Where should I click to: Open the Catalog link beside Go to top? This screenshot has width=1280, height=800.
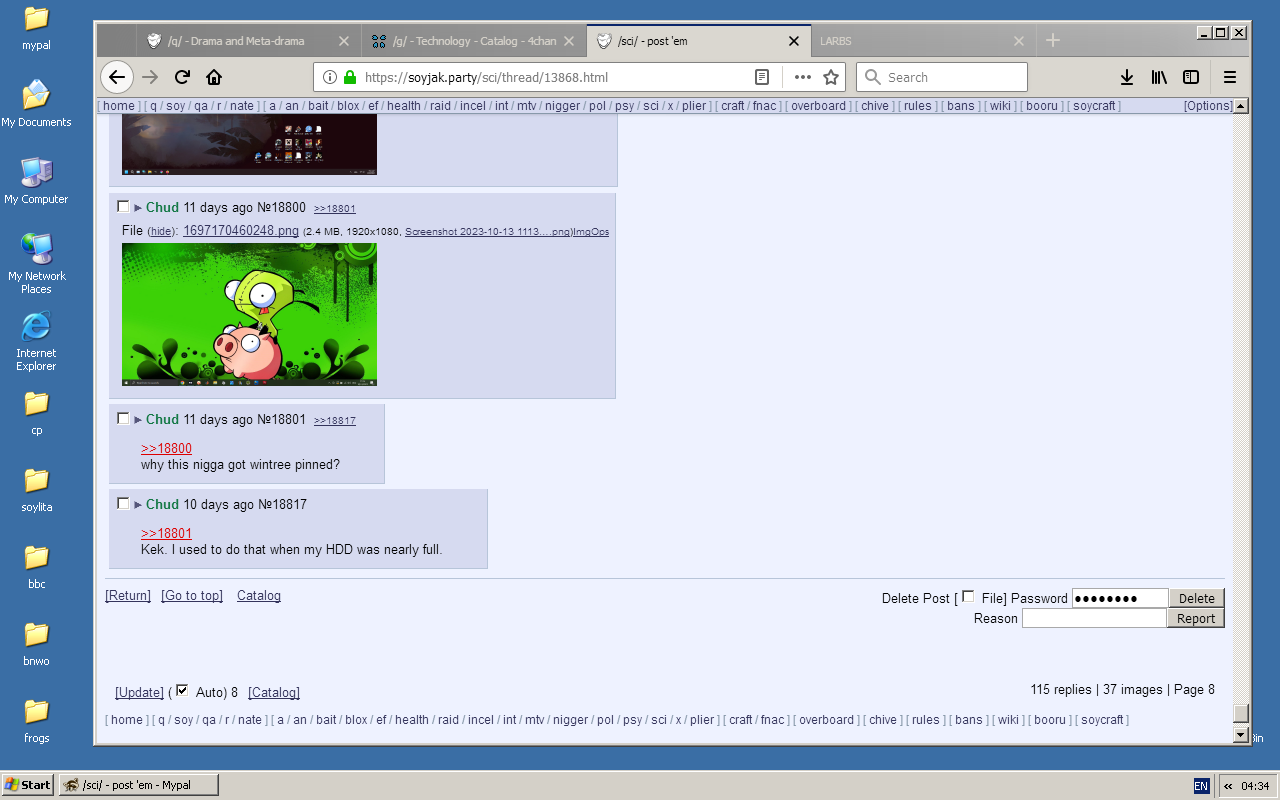(259, 595)
